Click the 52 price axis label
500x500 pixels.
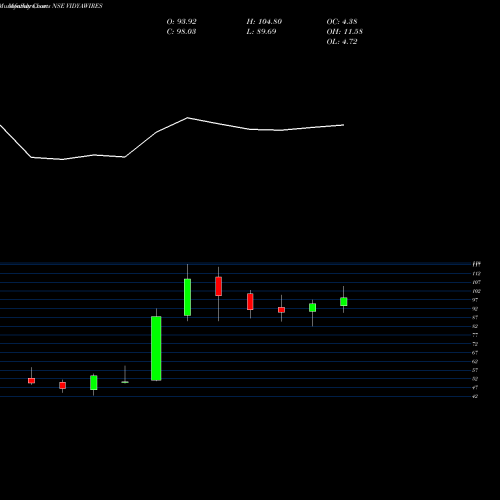pyautogui.click(x=475, y=379)
